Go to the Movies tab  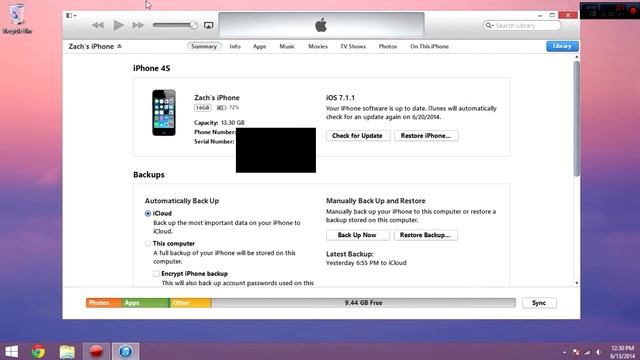(x=318, y=47)
